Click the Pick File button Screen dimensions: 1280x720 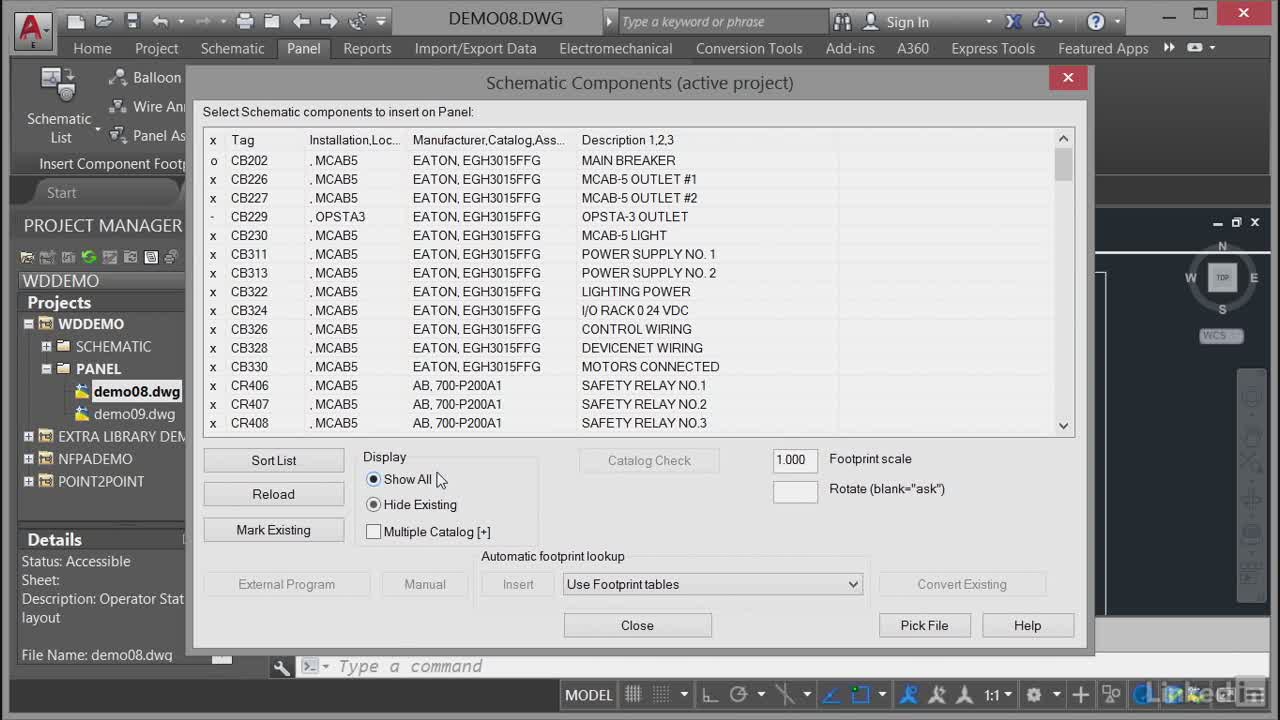tap(924, 625)
